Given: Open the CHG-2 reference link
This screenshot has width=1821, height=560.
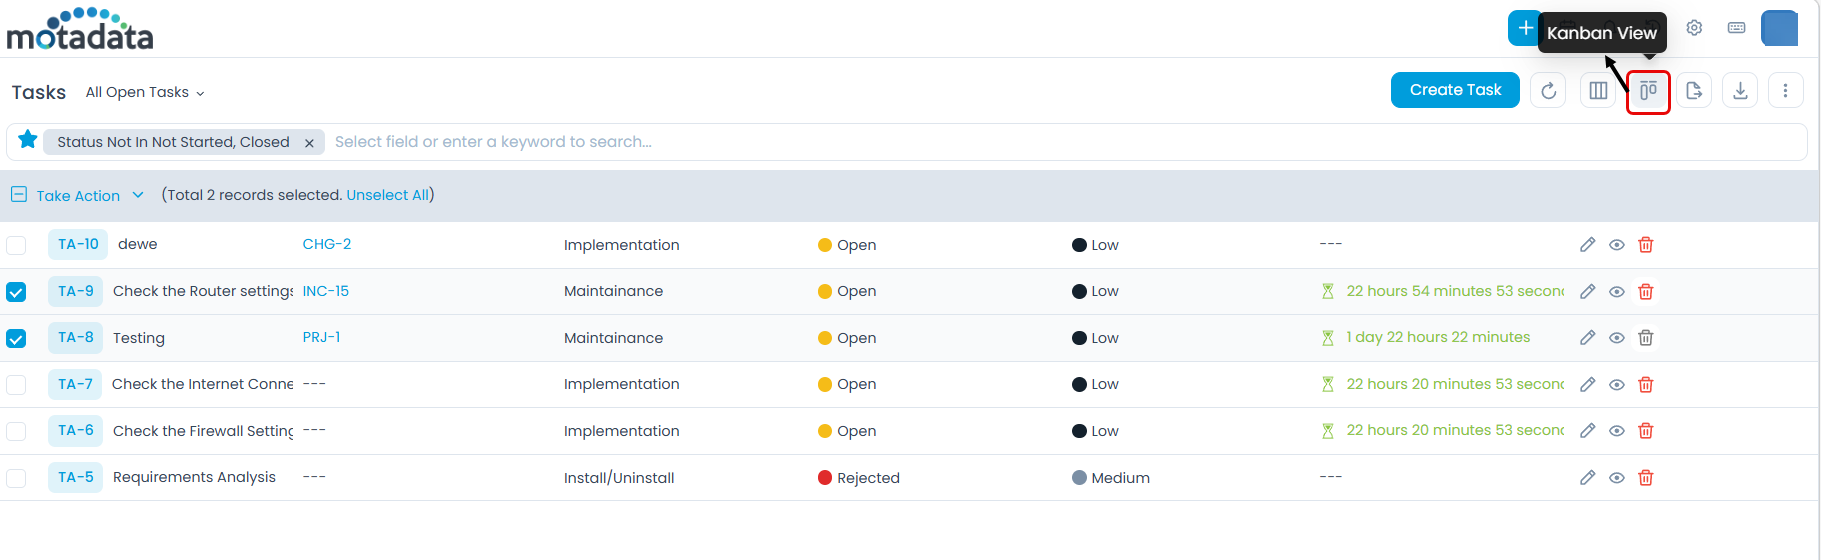Looking at the screenshot, I should 327,244.
